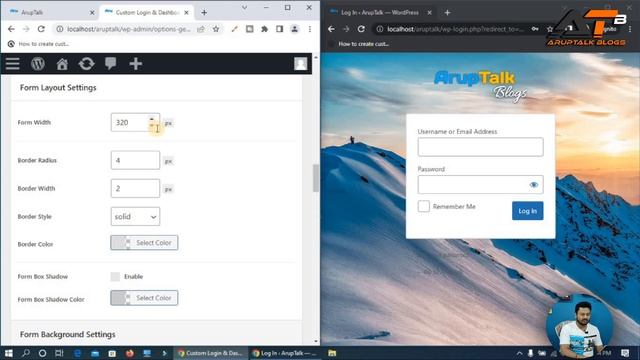This screenshot has height=360, width=640.
Task: Enable the Form Box Shadow checkbox
Action: click(x=115, y=277)
